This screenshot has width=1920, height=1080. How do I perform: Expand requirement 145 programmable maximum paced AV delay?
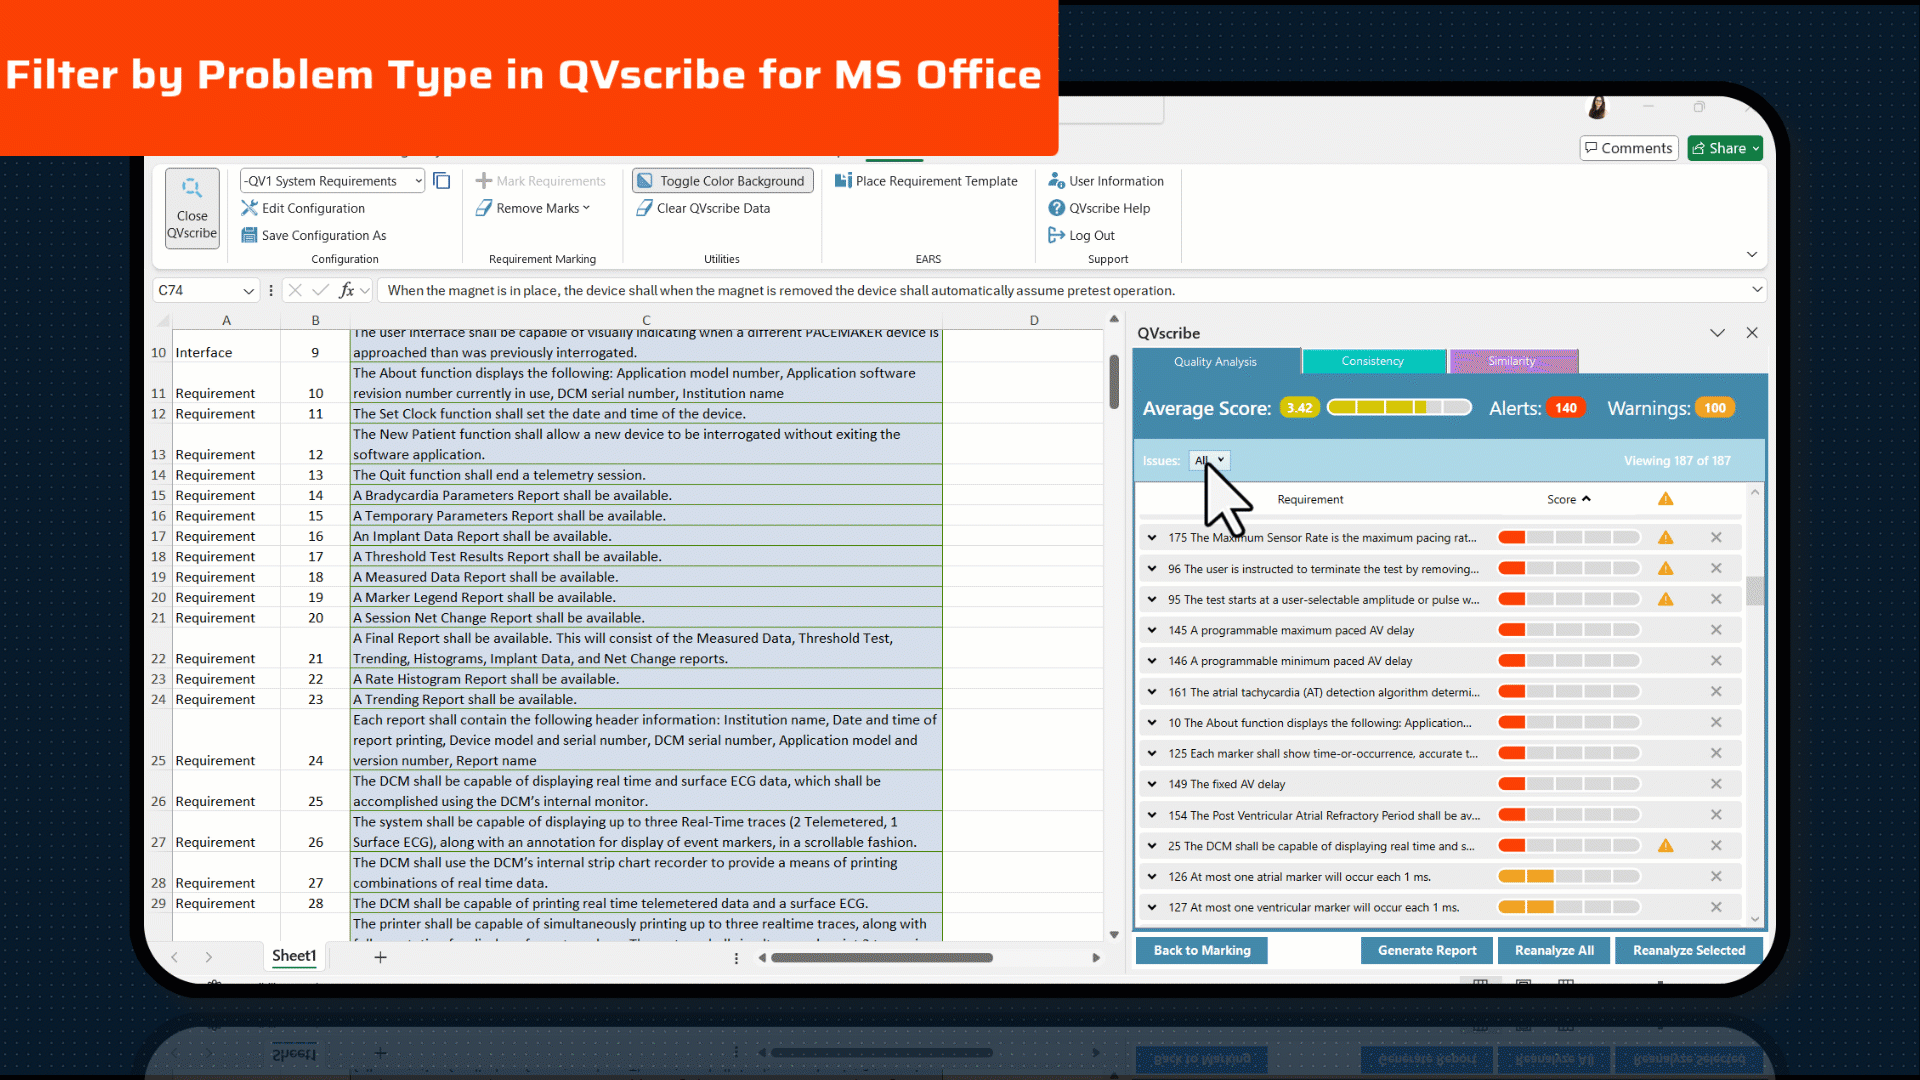(x=1152, y=630)
